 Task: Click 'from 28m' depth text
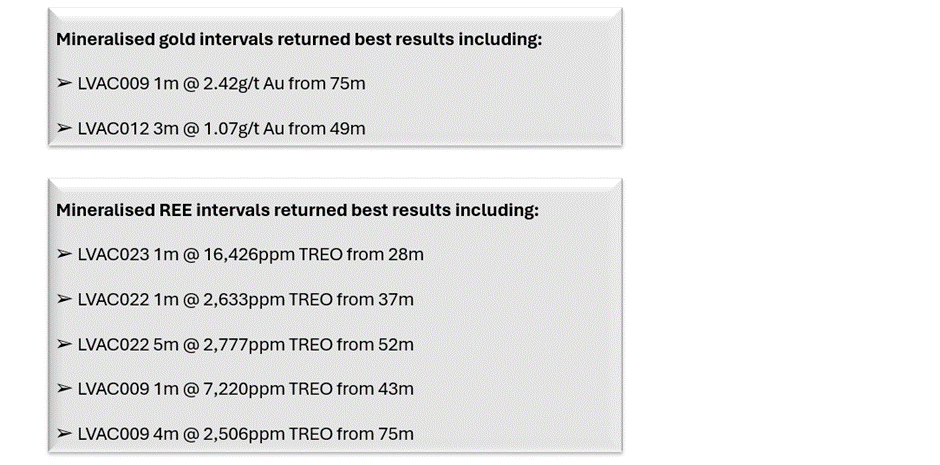(x=385, y=255)
